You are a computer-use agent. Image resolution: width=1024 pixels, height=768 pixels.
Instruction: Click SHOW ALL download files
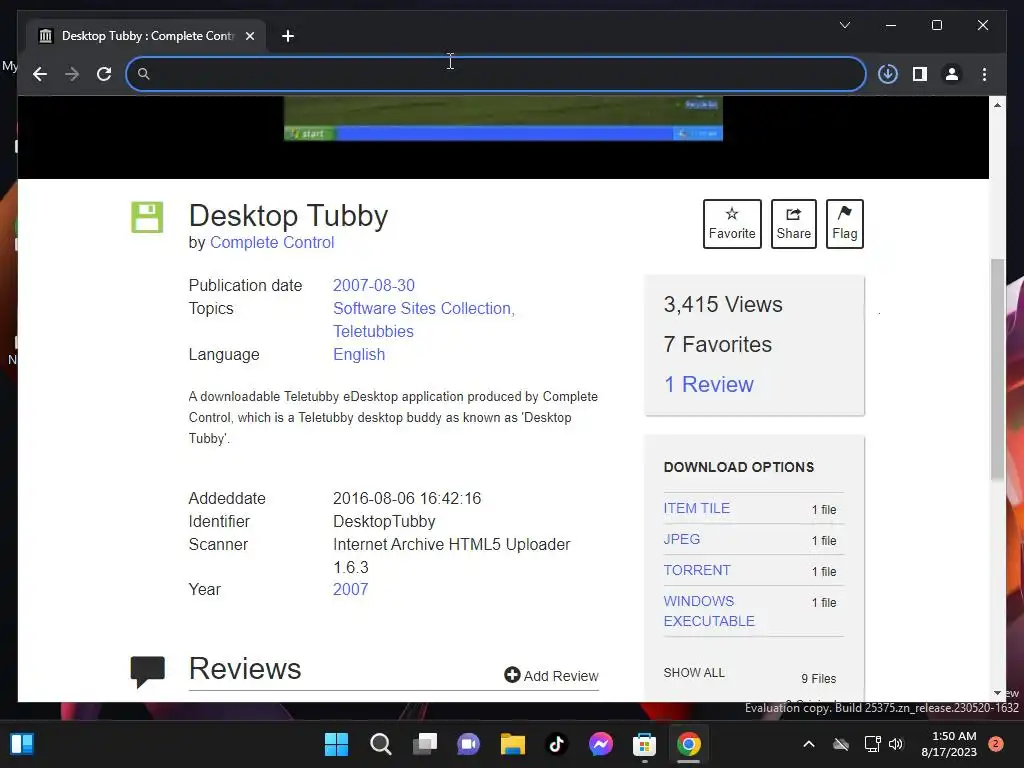tap(694, 673)
